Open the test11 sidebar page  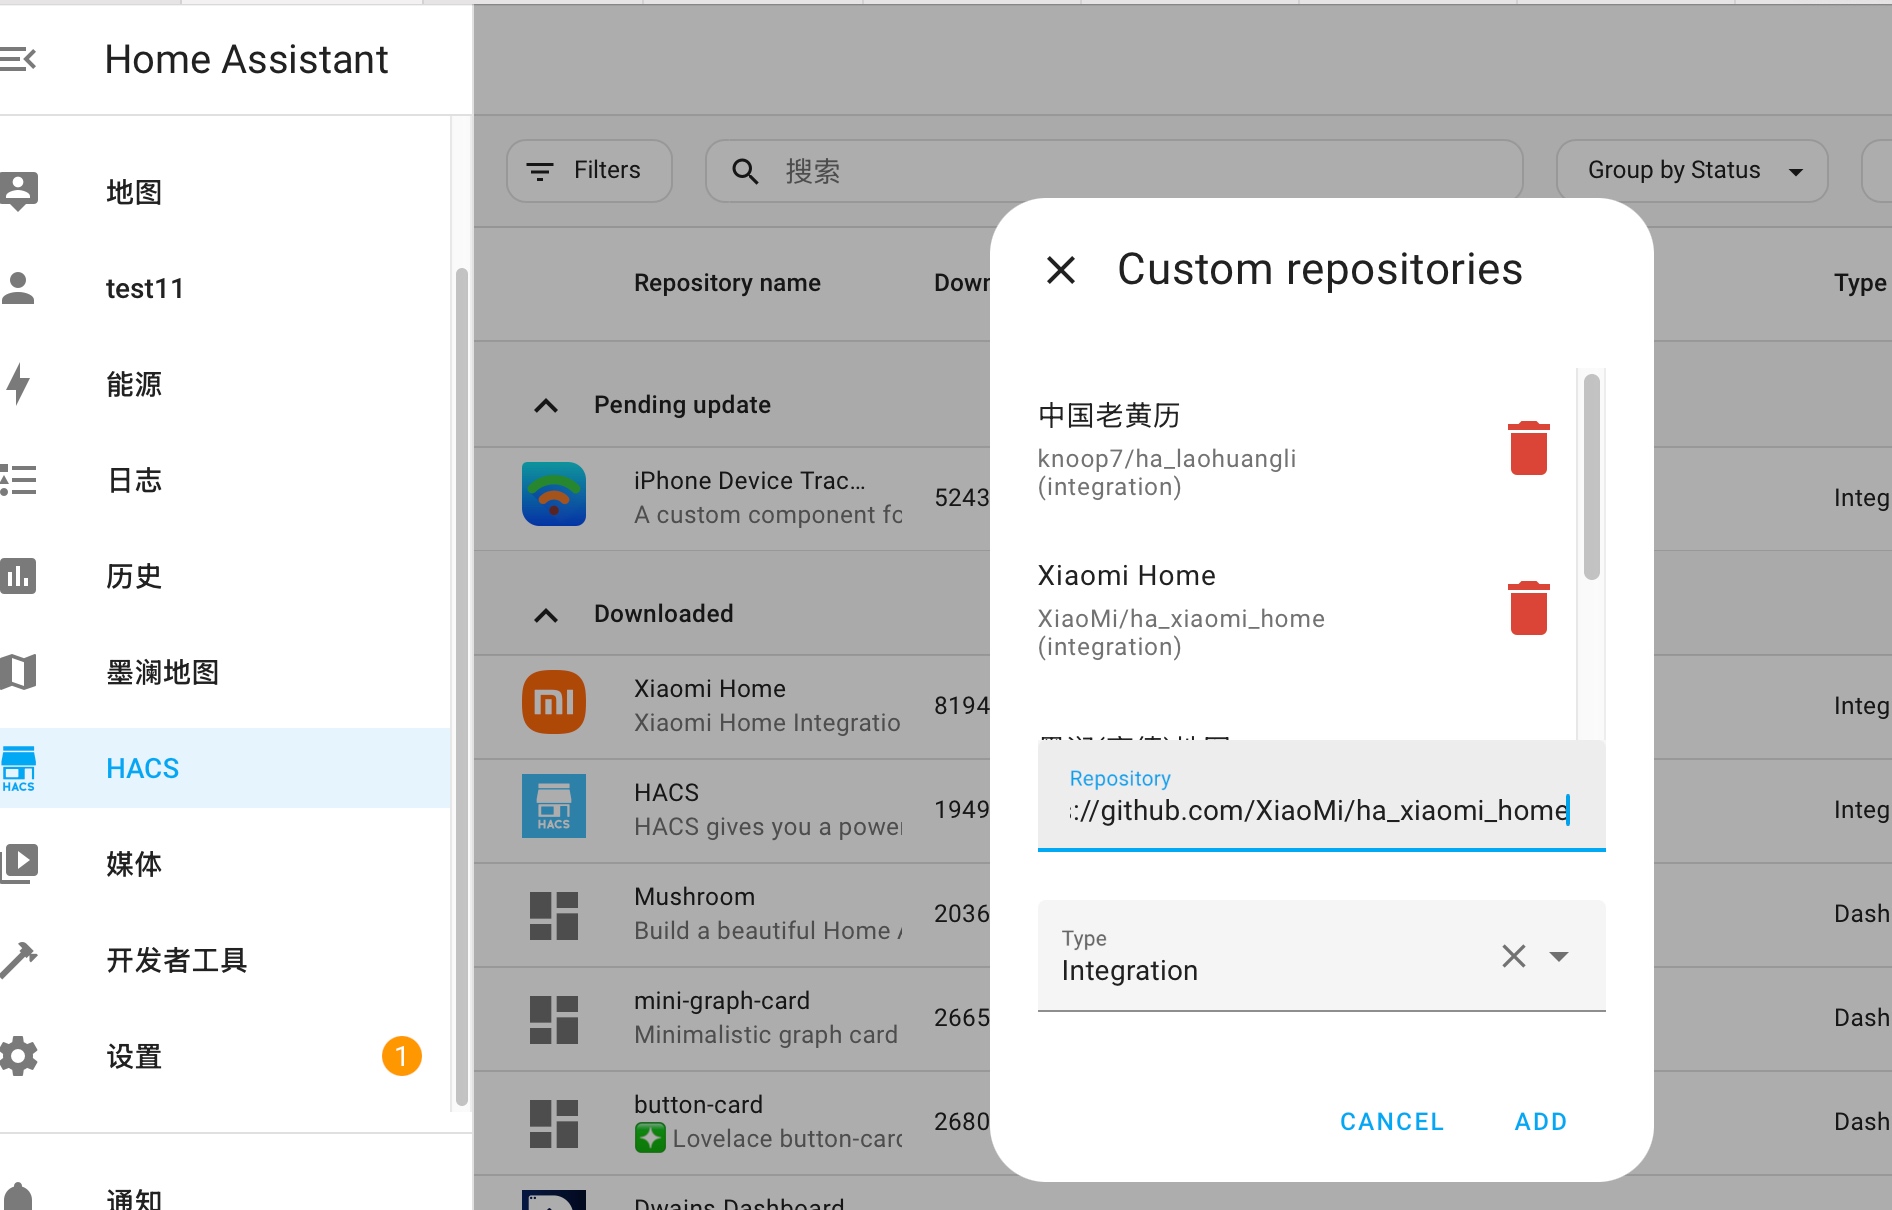click(225, 288)
